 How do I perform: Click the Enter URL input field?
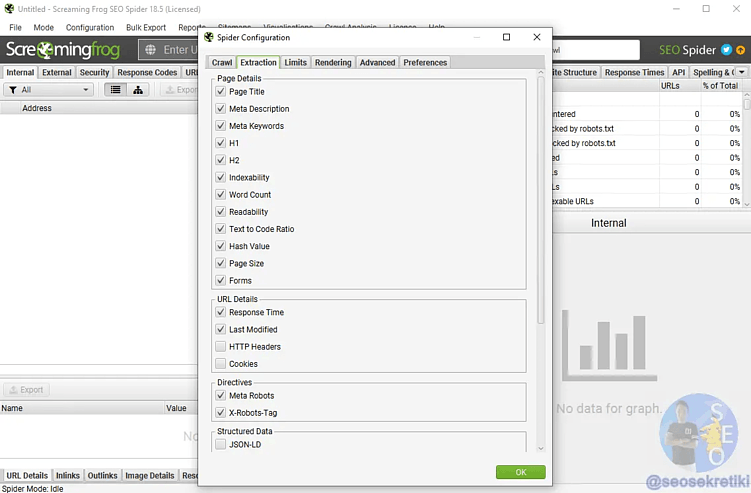point(169,50)
